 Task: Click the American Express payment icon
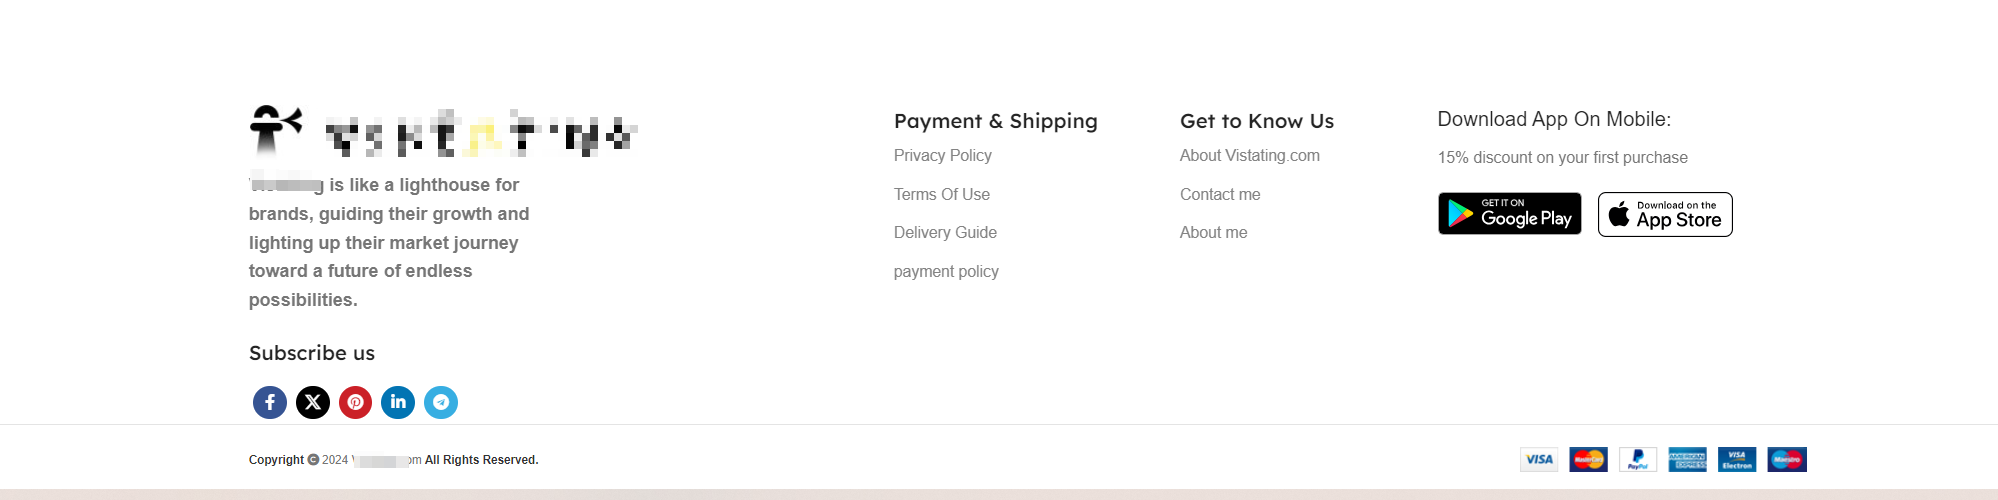(x=1687, y=460)
